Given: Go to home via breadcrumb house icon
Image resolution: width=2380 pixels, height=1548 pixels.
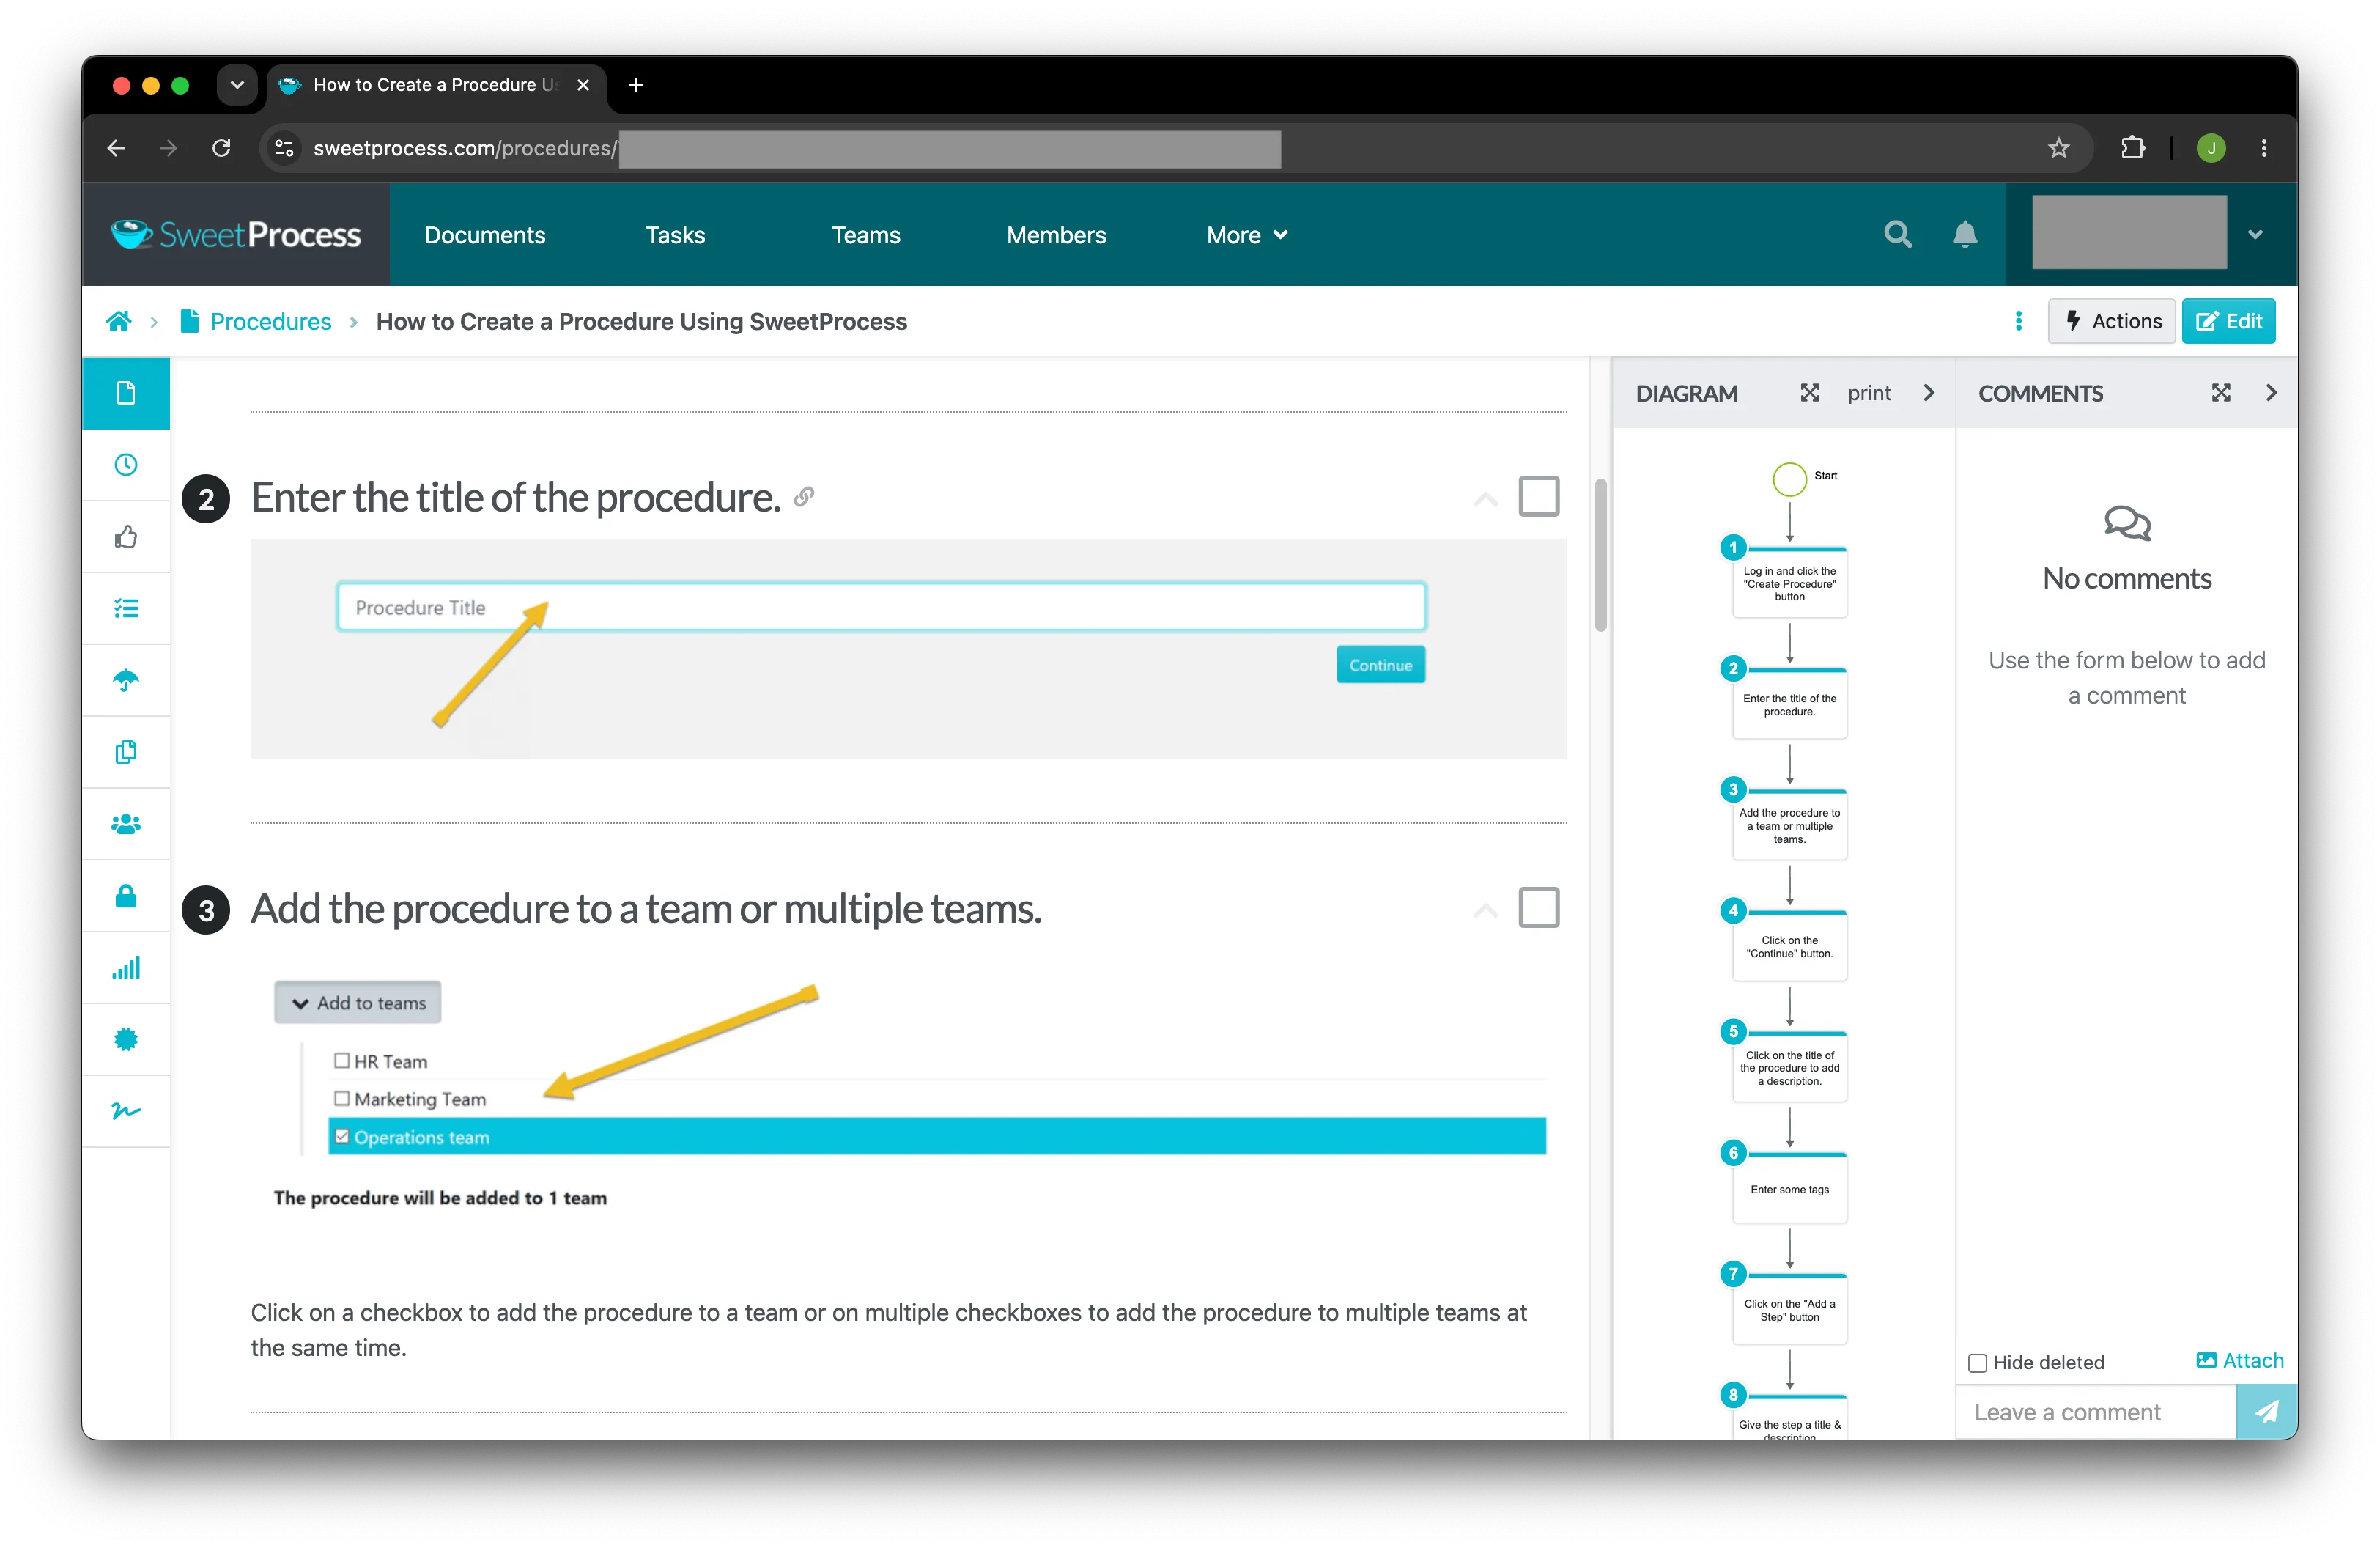Looking at the screenshot, I should [x=119, y=321].
